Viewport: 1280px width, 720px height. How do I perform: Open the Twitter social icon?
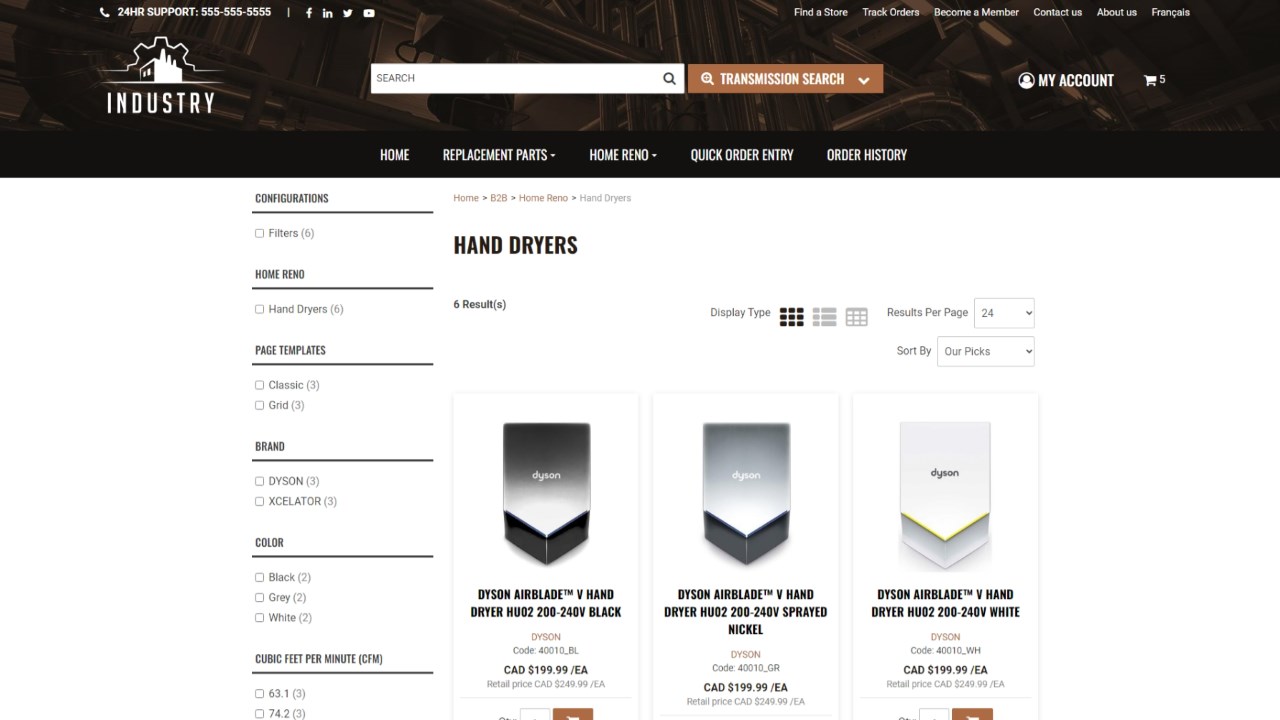click(348, 13)
